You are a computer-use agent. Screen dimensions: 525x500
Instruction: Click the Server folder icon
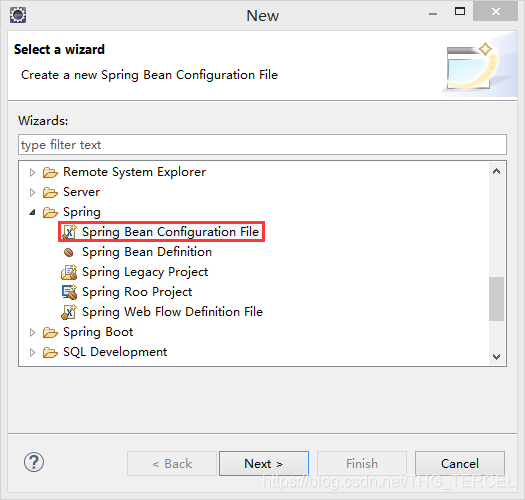point(50,192)
